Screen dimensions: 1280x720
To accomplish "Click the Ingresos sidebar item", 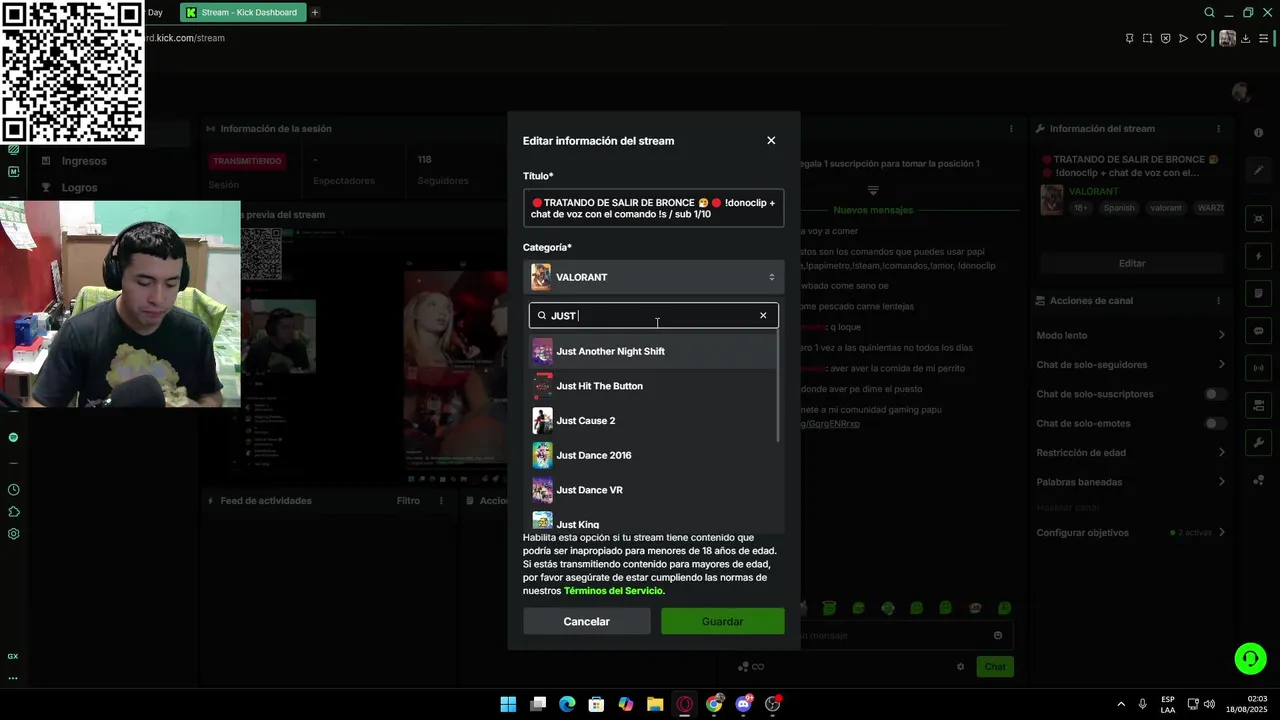I will click(x=84, y=161).
